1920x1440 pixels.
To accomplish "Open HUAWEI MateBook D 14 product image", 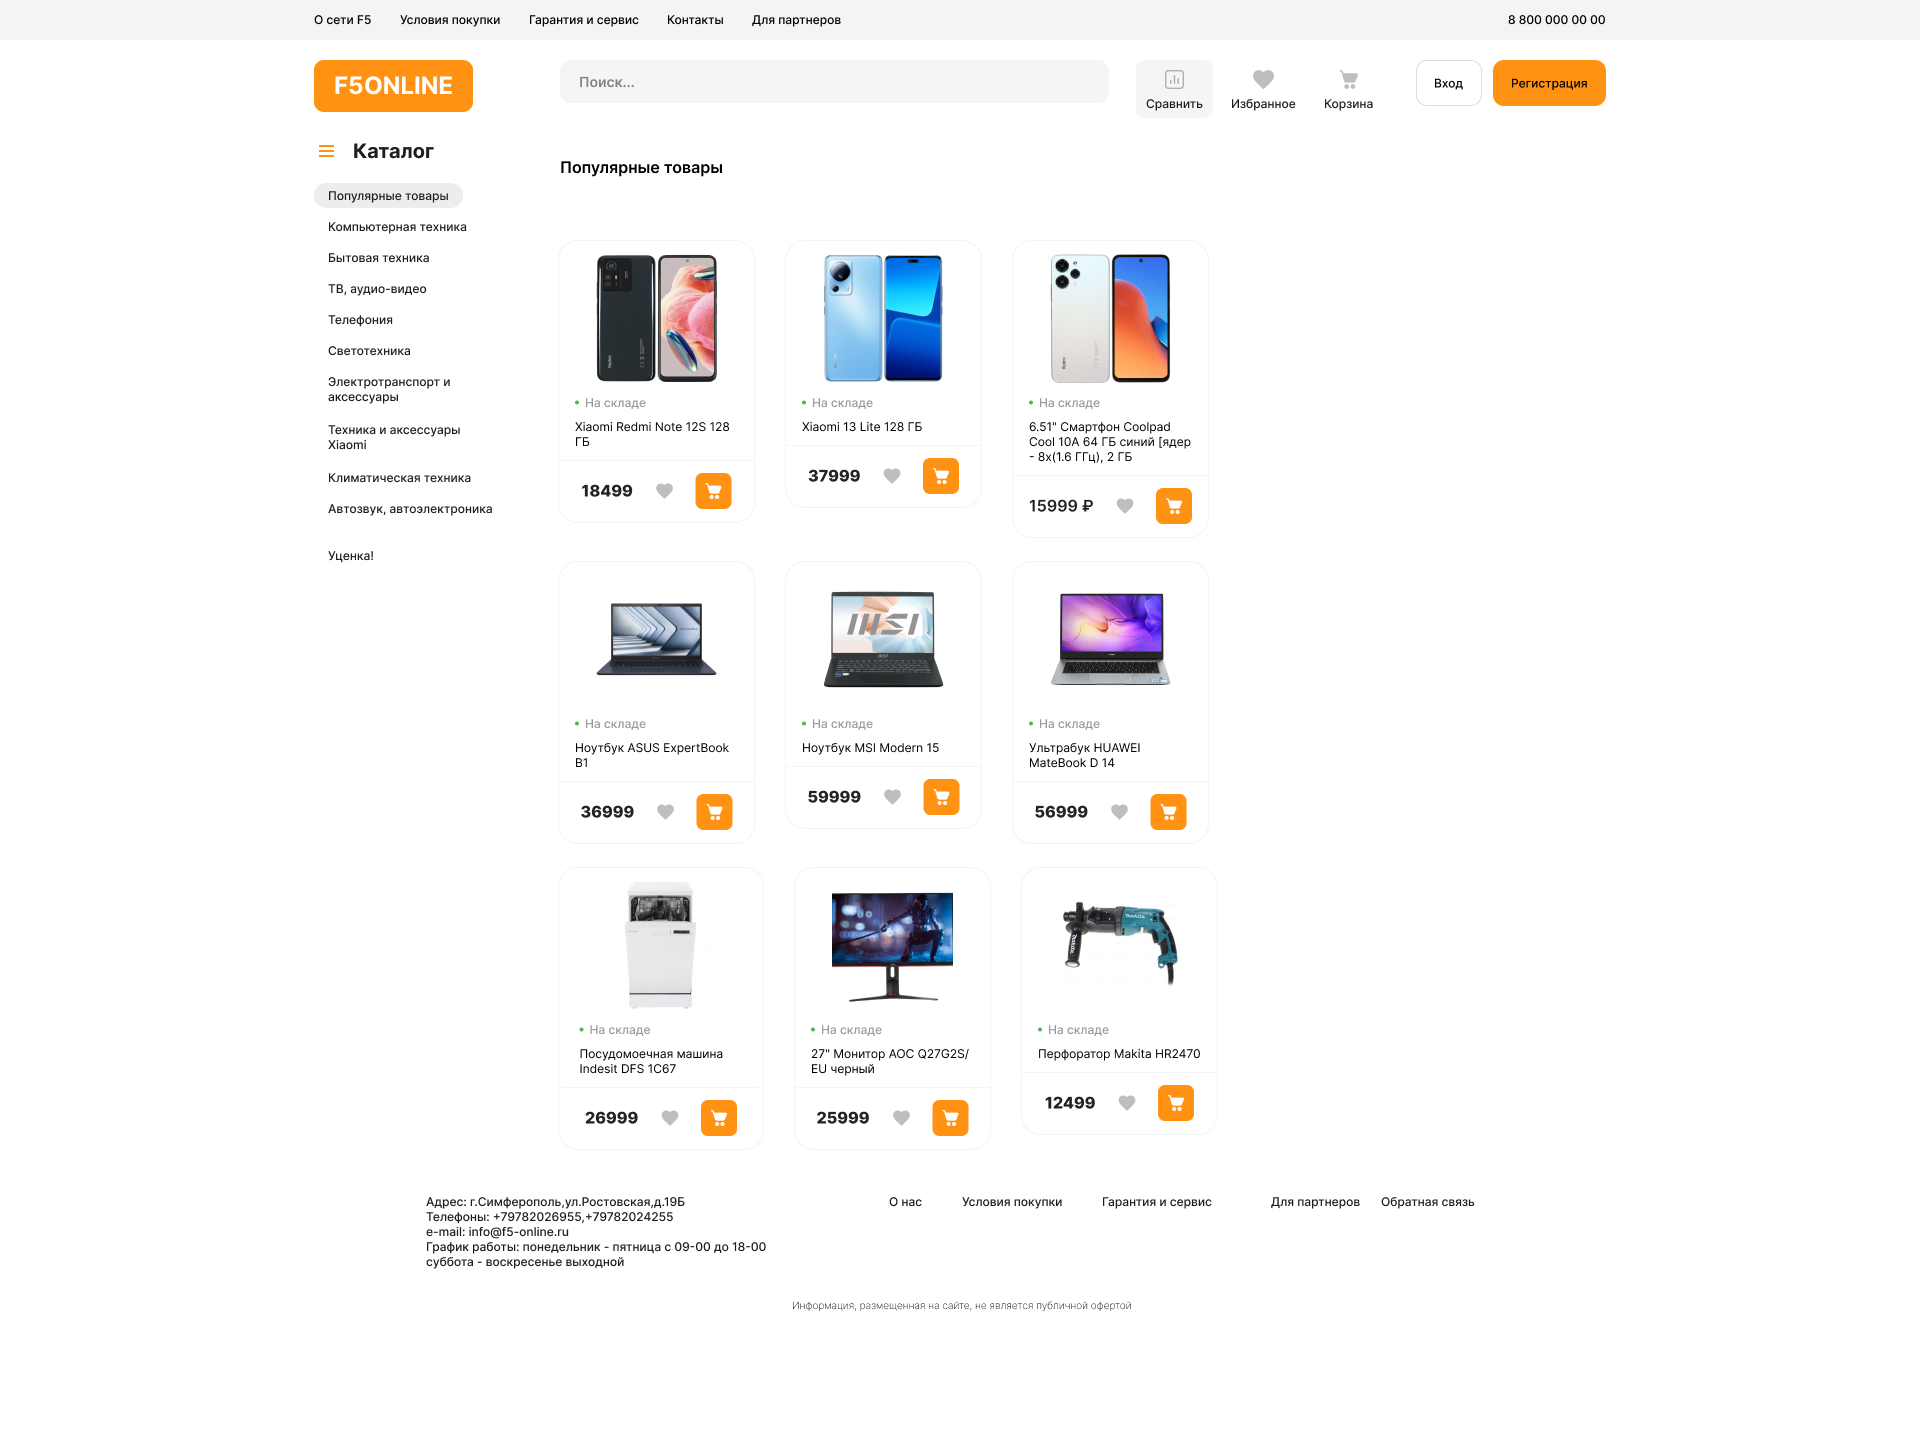I will point(1110,638).
